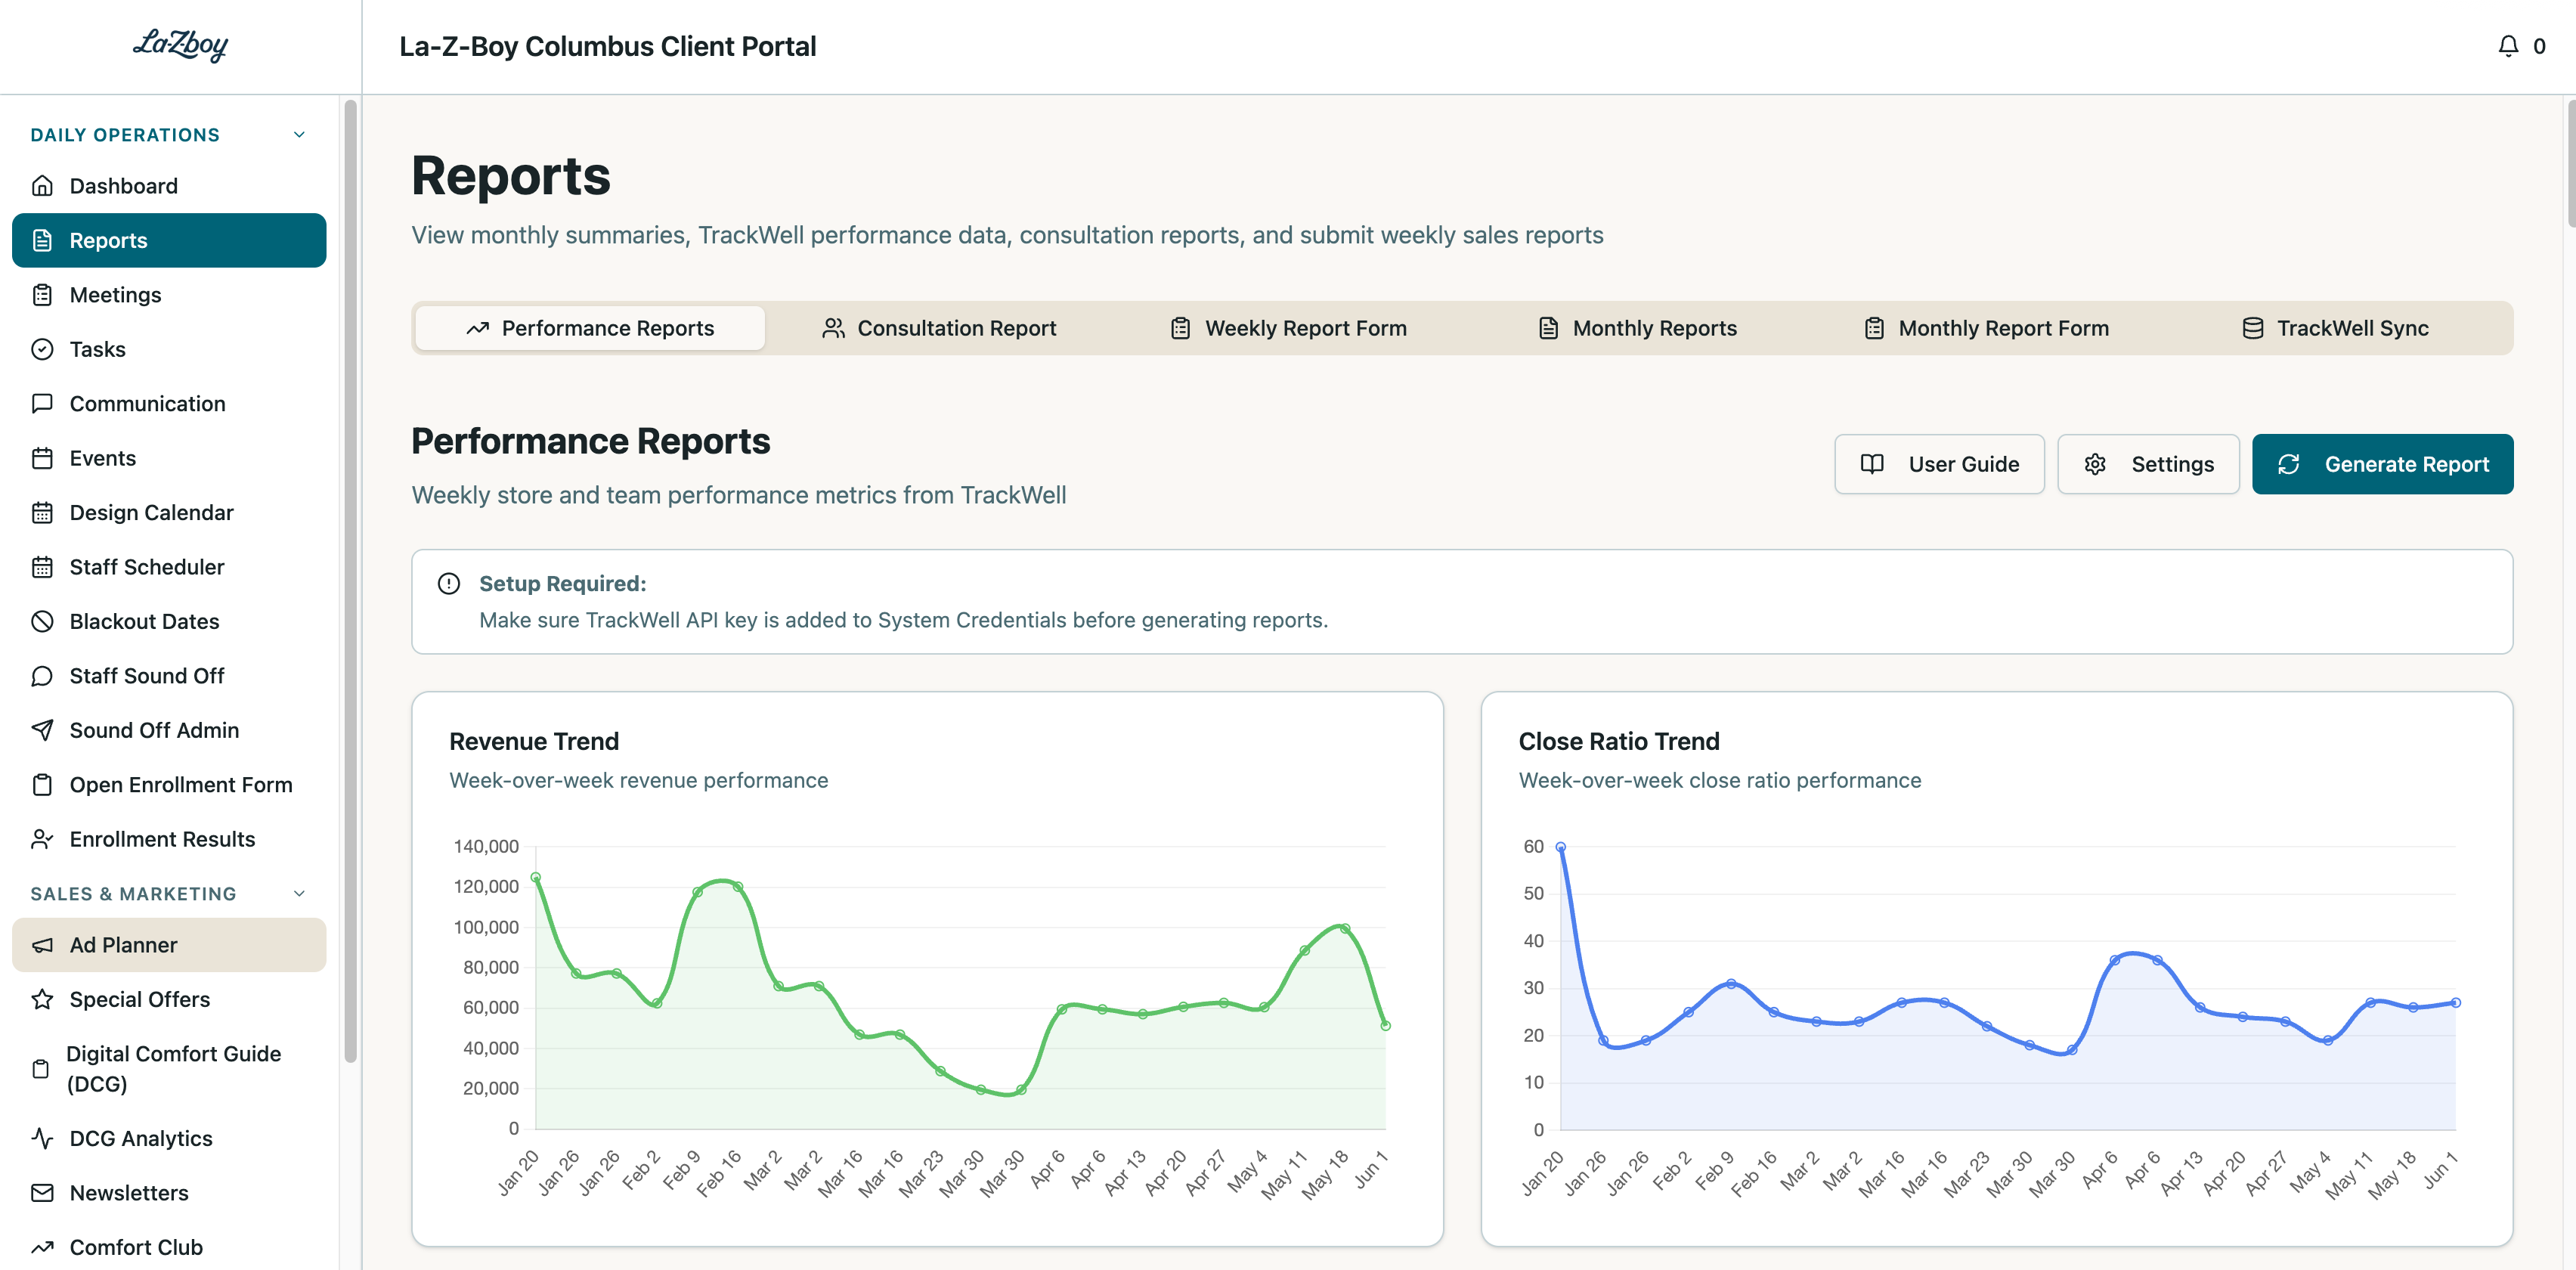This screenshot has height=1270, width=2576.
Task: Click the Digital Comfort Guide clipboard icon
Action: coord(41,1069)
